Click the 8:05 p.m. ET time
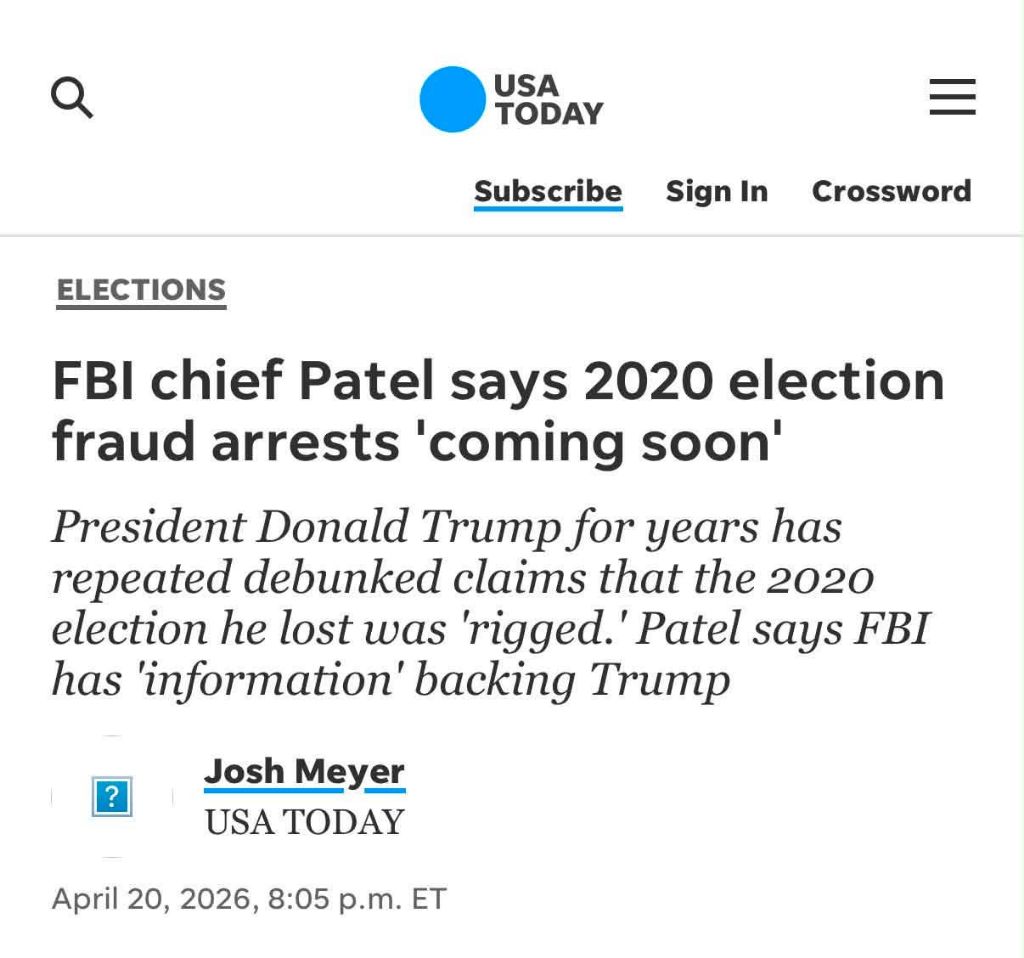Image resolution: width=1024 pixels, height=958 pixels. tap(357, 898)
